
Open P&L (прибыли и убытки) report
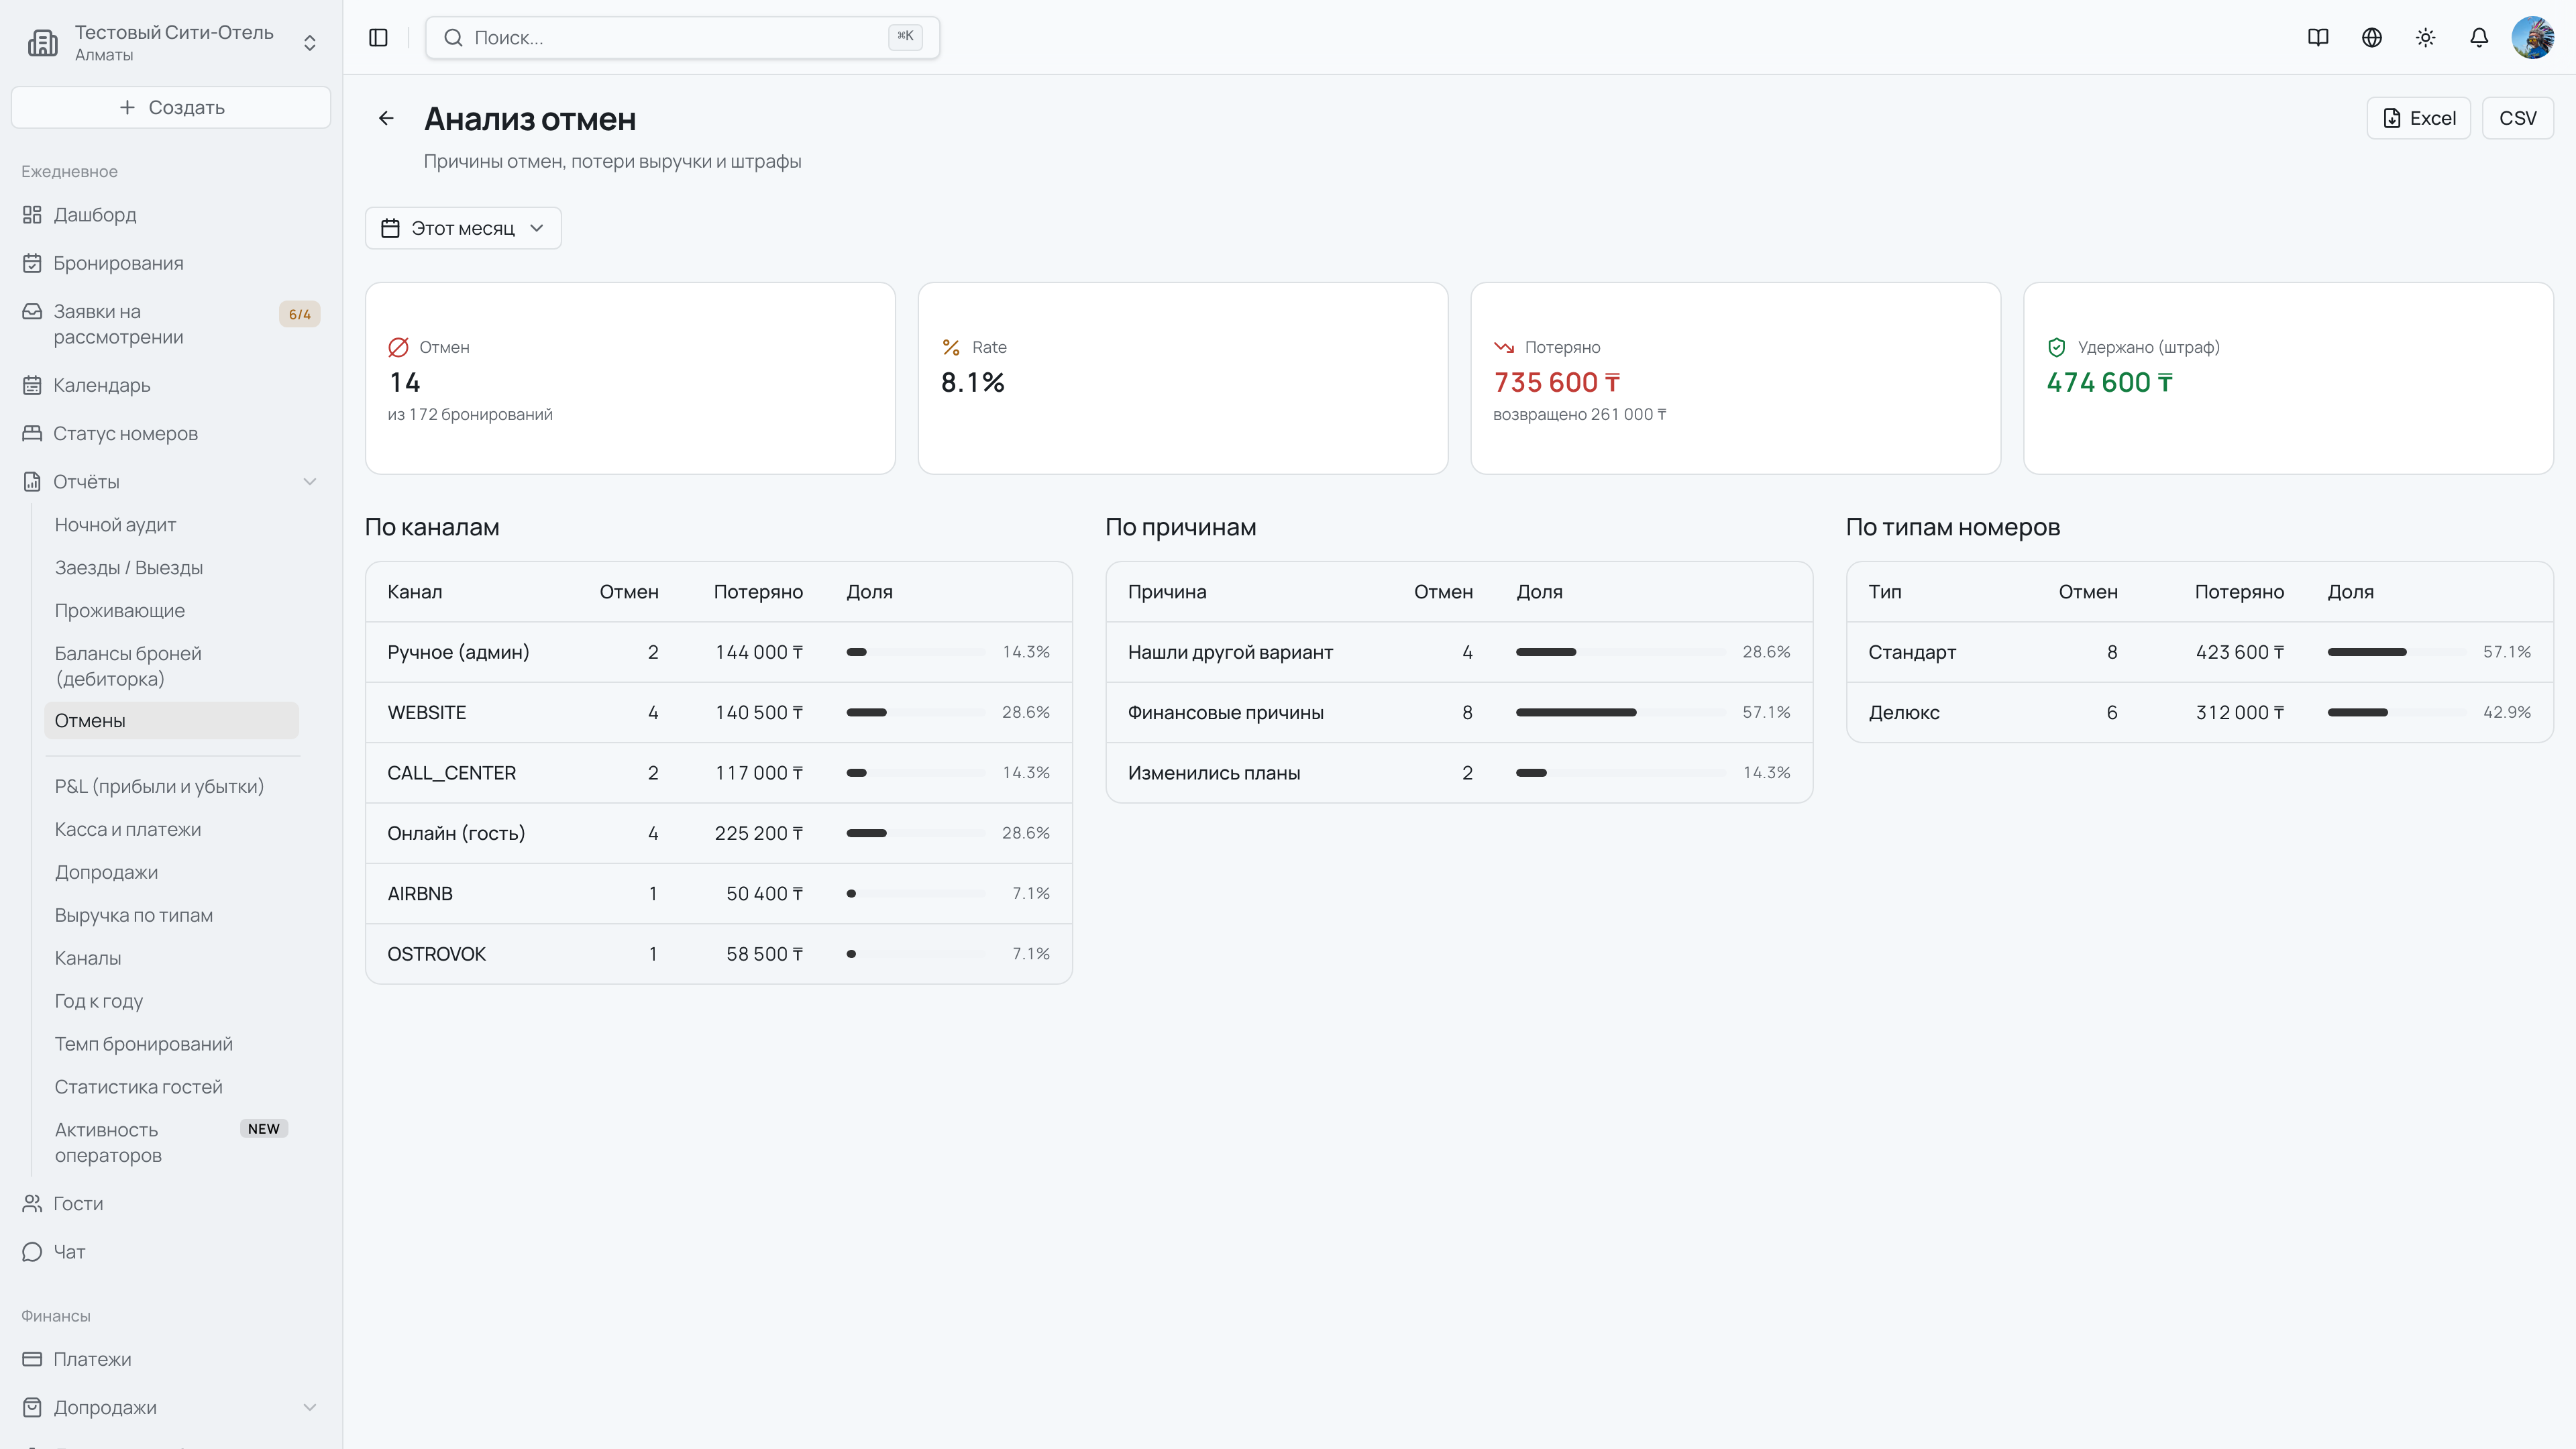(x=159, y=787)
